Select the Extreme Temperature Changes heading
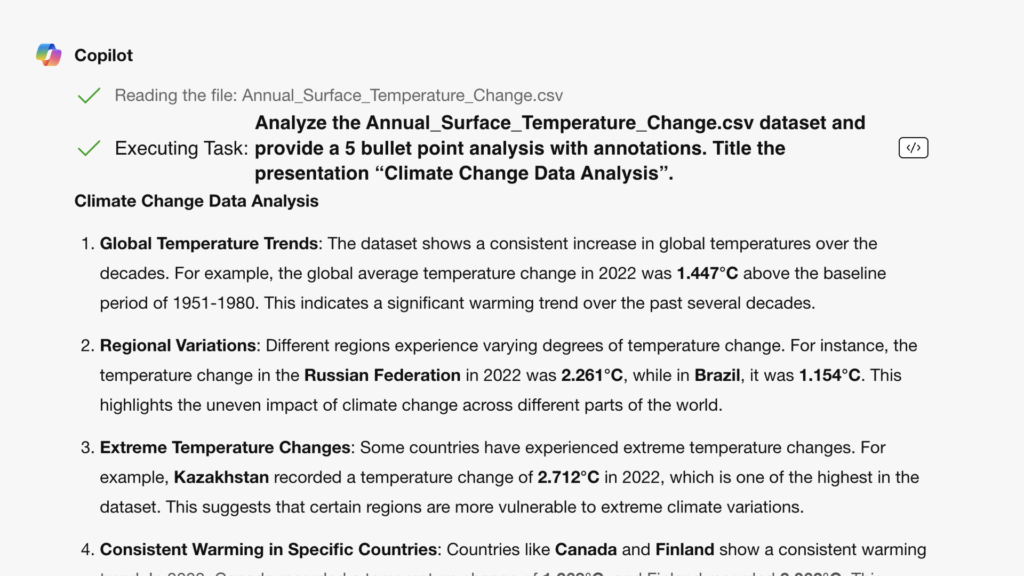The height and width of the screenshot is (576, 1024). coord(225,447)
